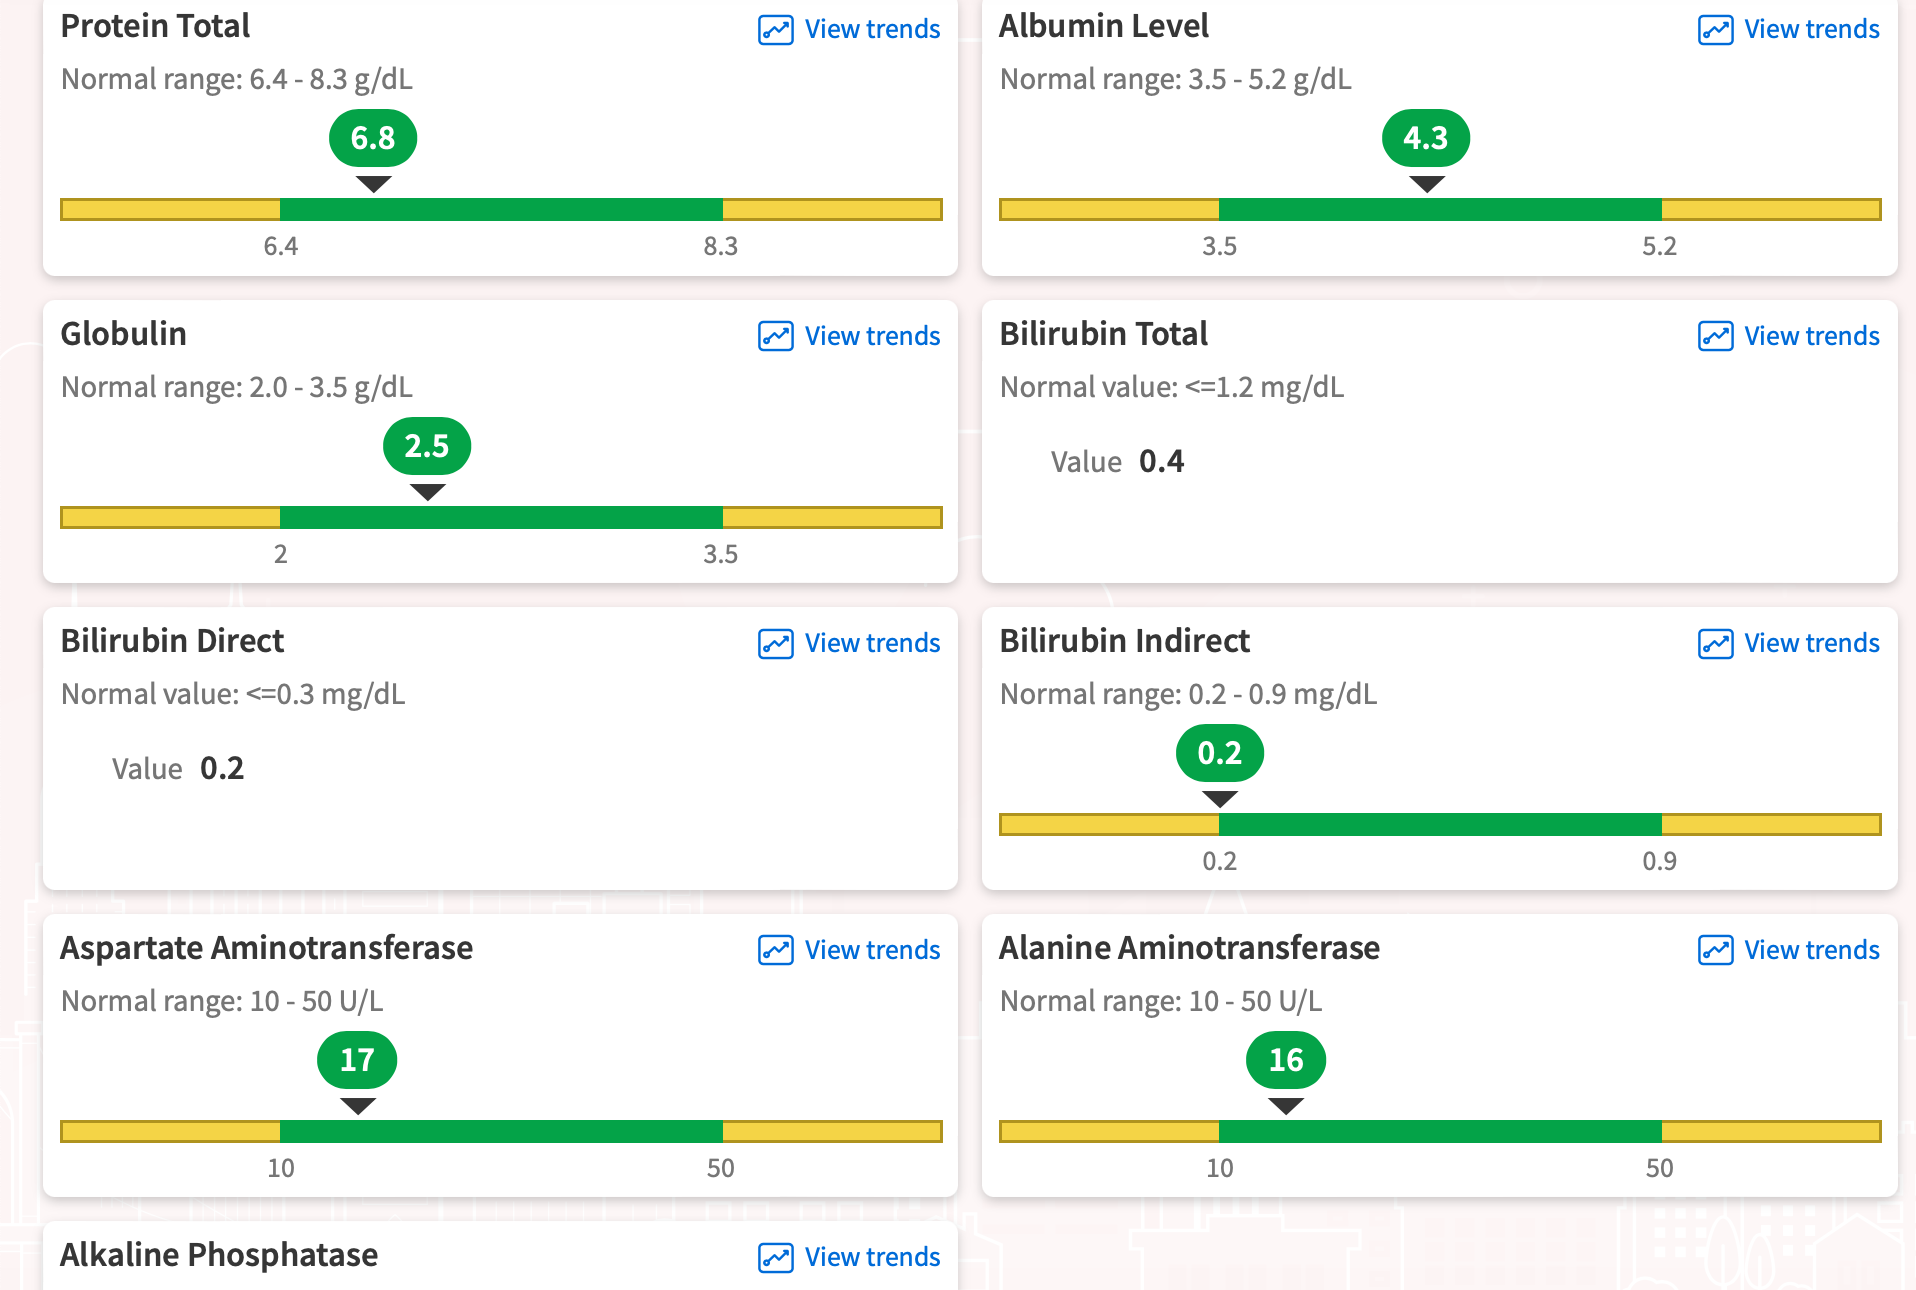Click the 16 value bubble for Alanine Aminotransferase

(1285, 1060)
